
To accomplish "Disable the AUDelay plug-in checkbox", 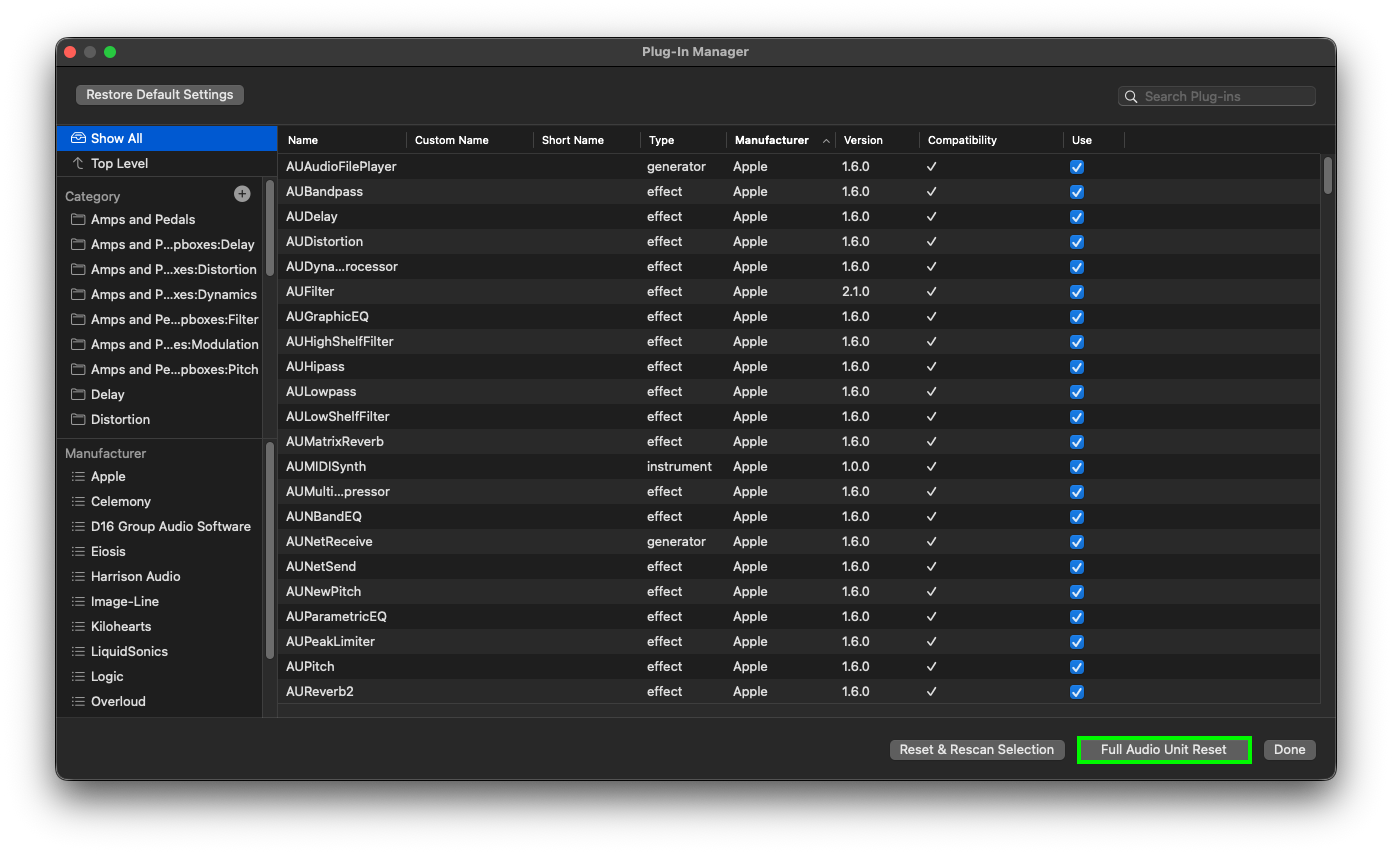I will tap(1077, 217).
